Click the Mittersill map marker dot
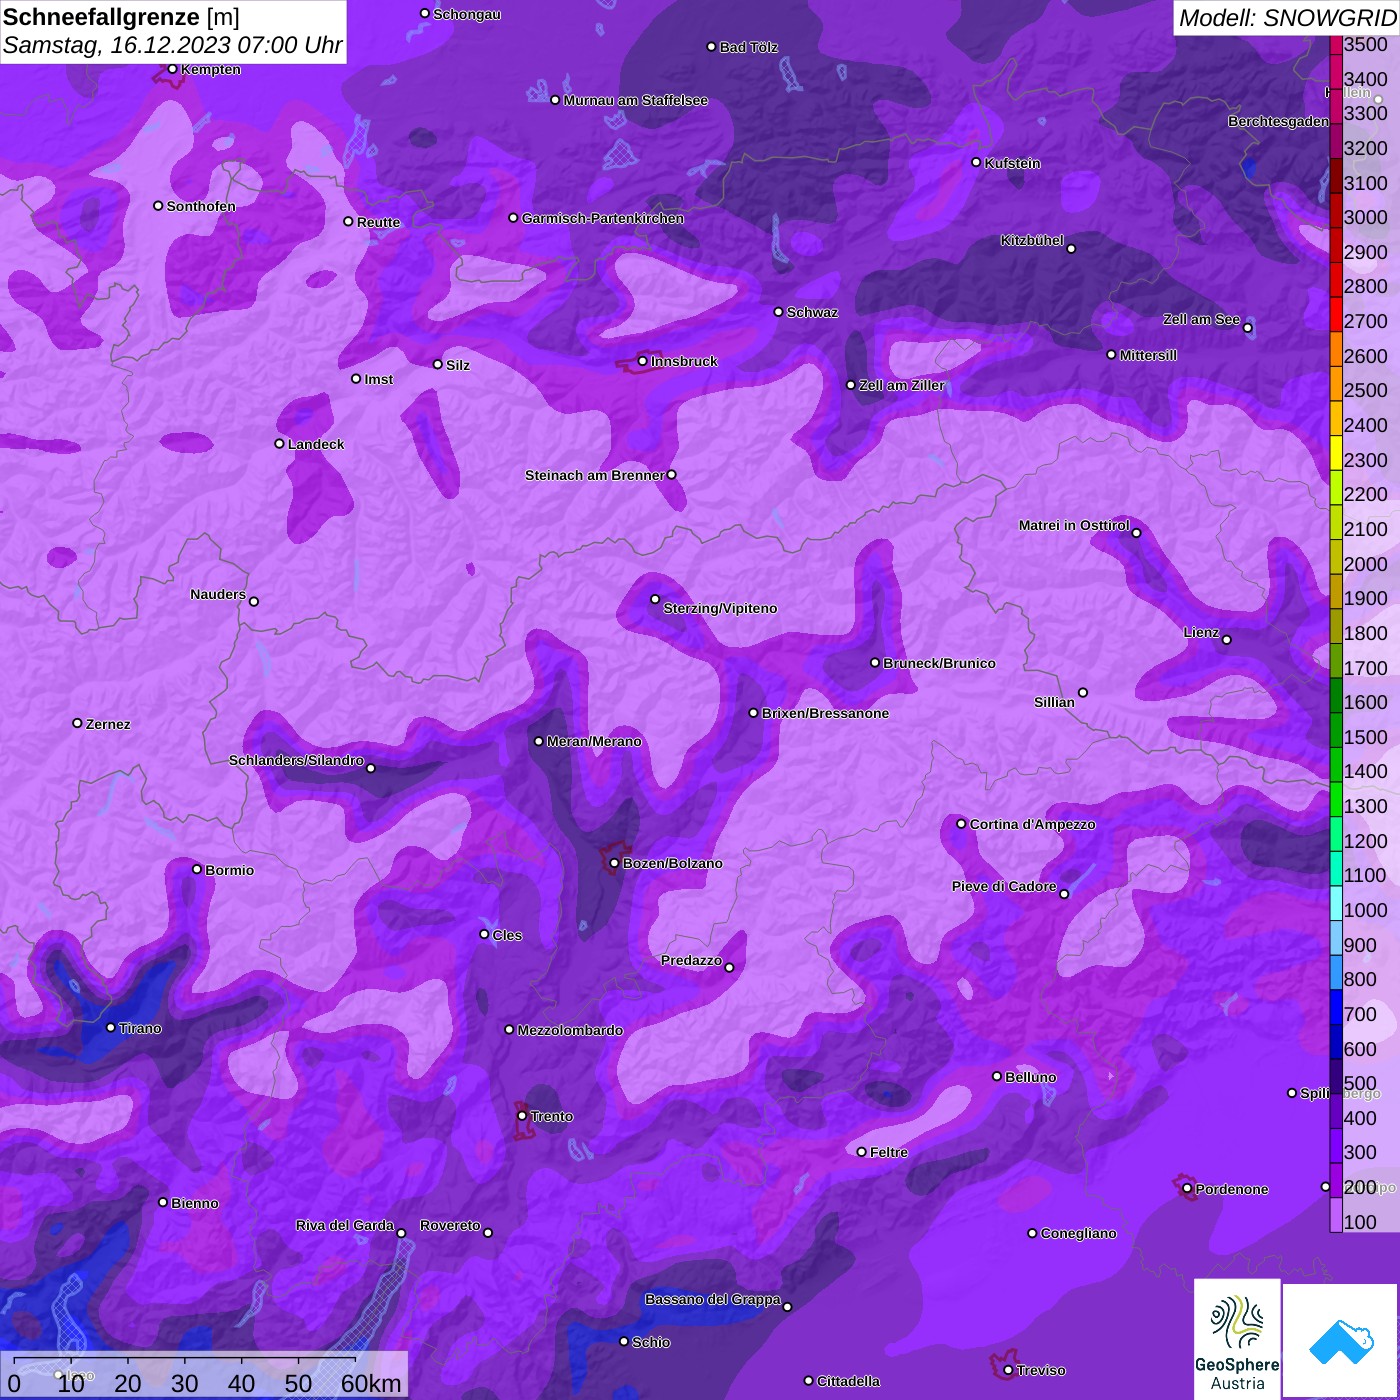This screenshot has height=1400, width=1400. click(x=1111, y=354)
